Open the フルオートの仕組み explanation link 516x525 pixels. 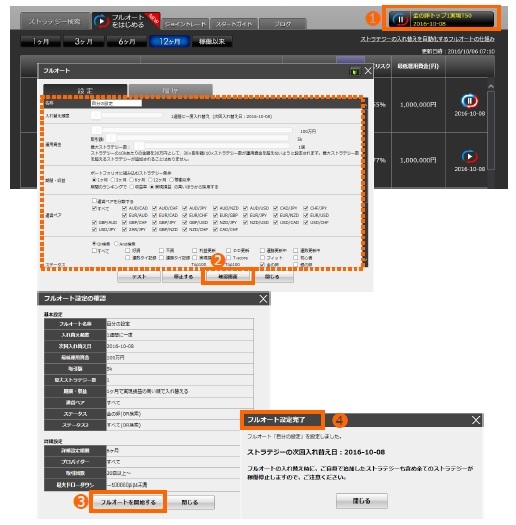tap(427, 39)
